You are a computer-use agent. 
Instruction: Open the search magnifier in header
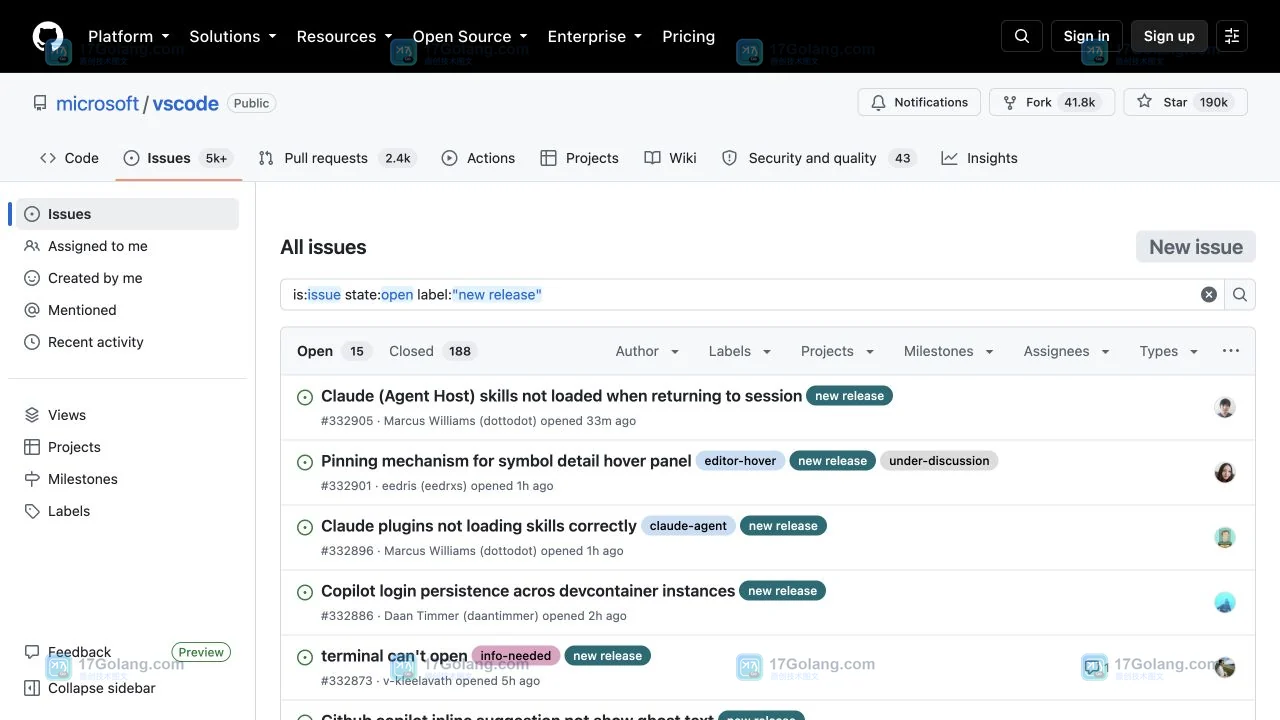[x=1022, y=36]
